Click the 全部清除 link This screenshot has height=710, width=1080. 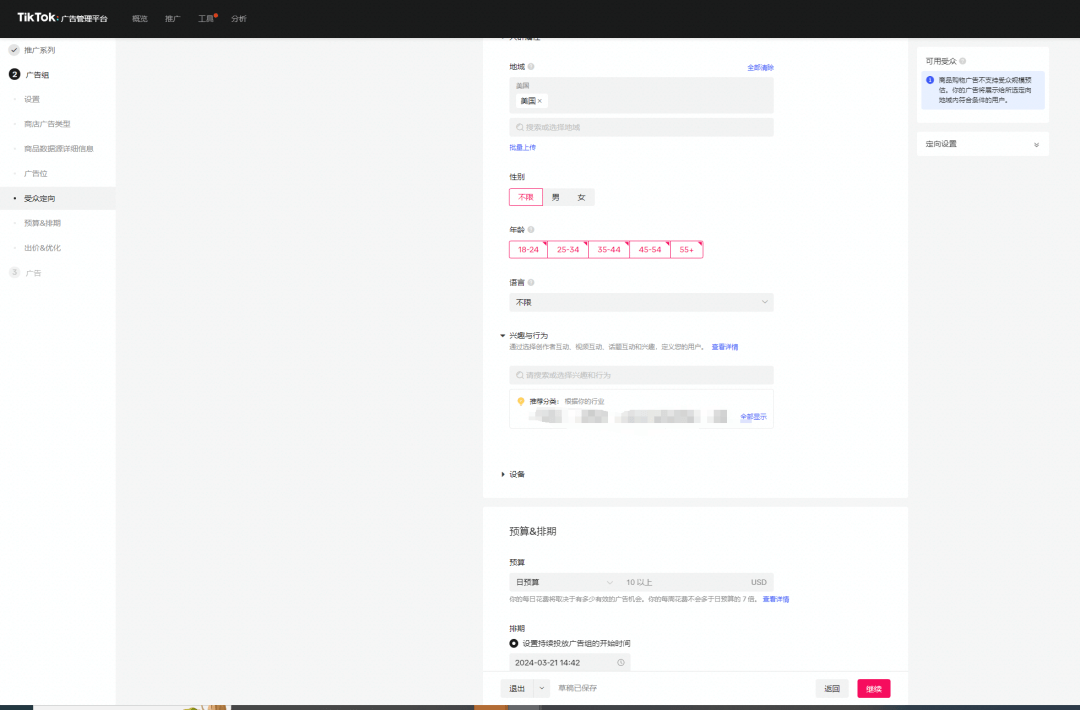(x=760, y=67)
